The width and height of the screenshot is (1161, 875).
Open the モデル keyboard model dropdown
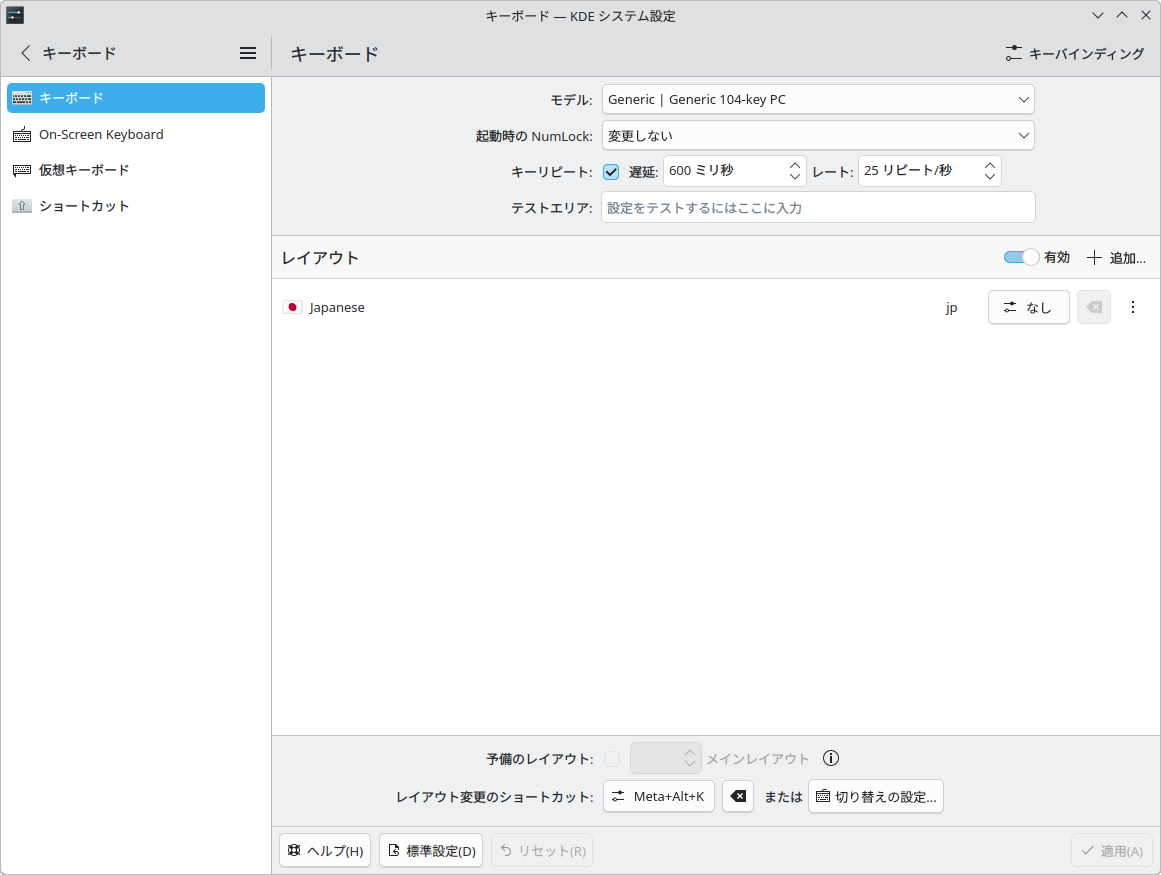pyautogui.click(x=818, y=99)
